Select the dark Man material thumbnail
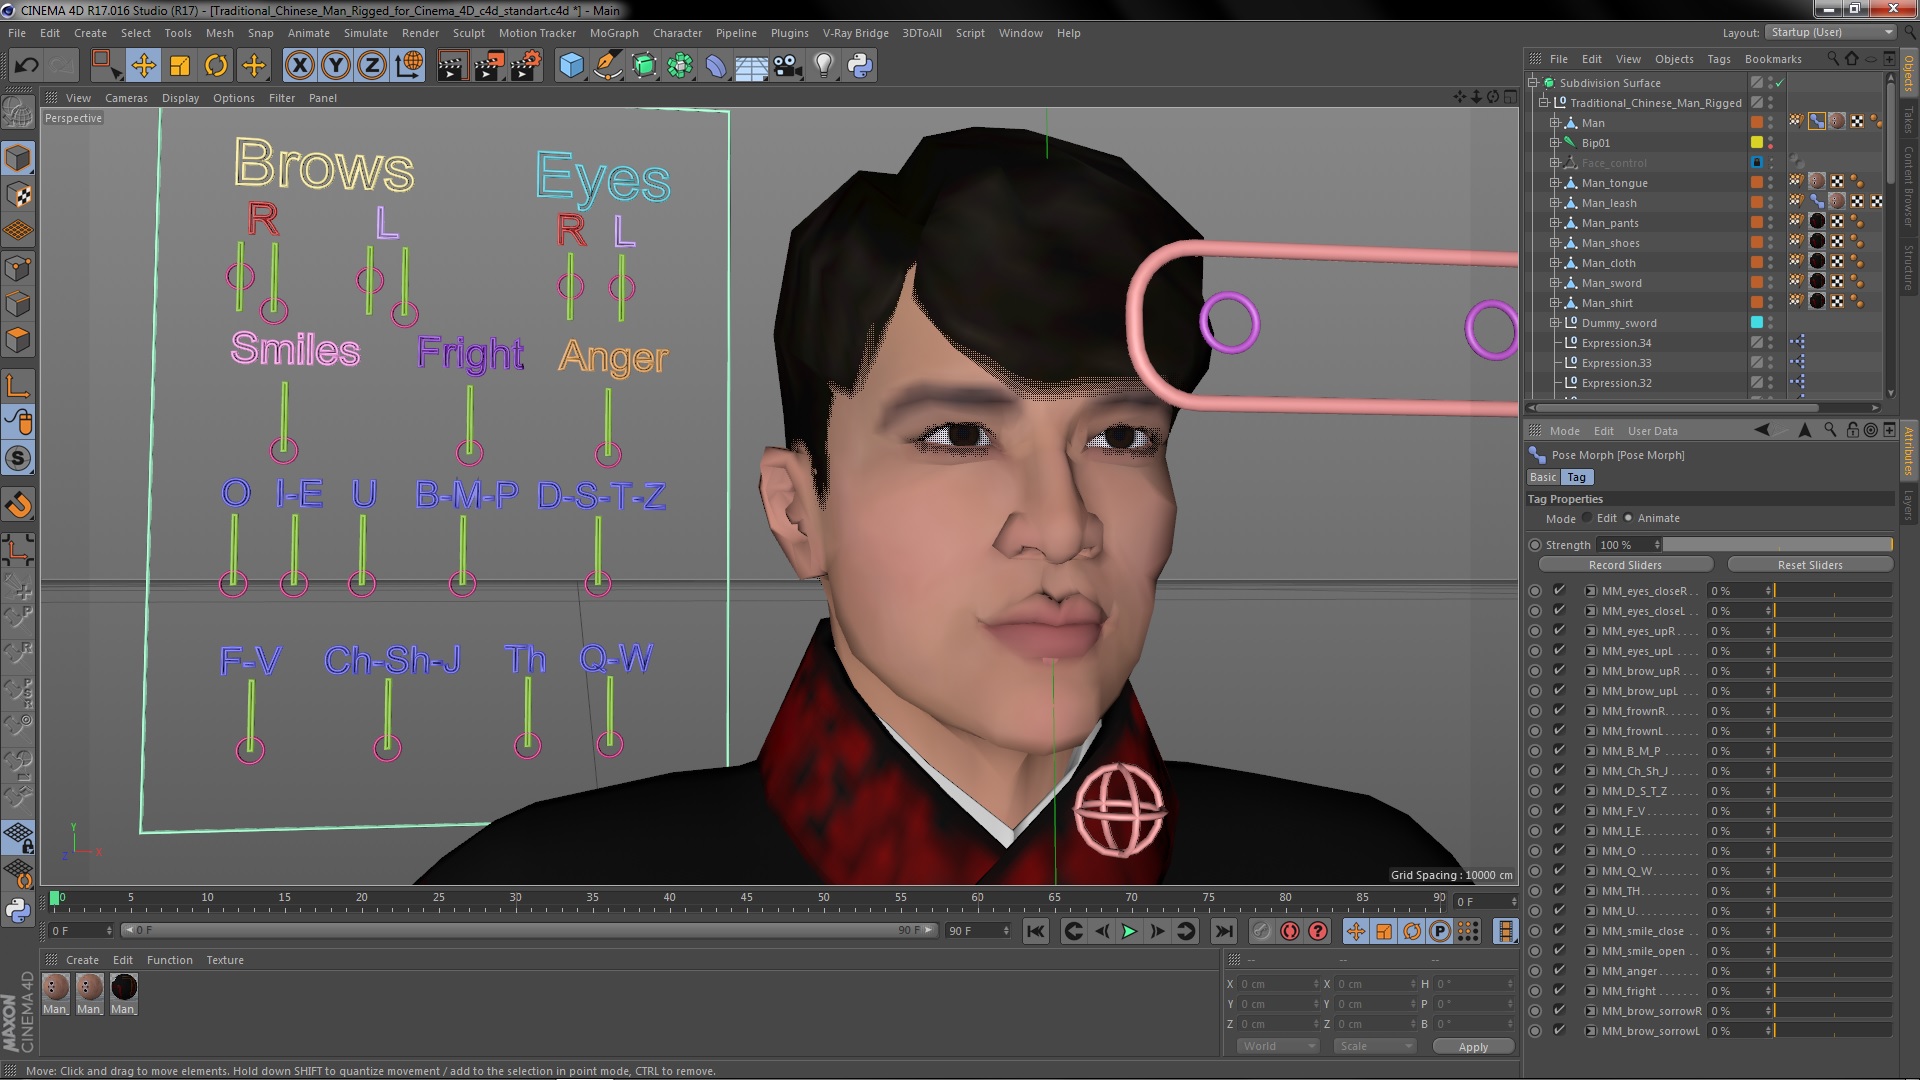The height and width of the screenshot is (1080, 1920). (124, 987)
